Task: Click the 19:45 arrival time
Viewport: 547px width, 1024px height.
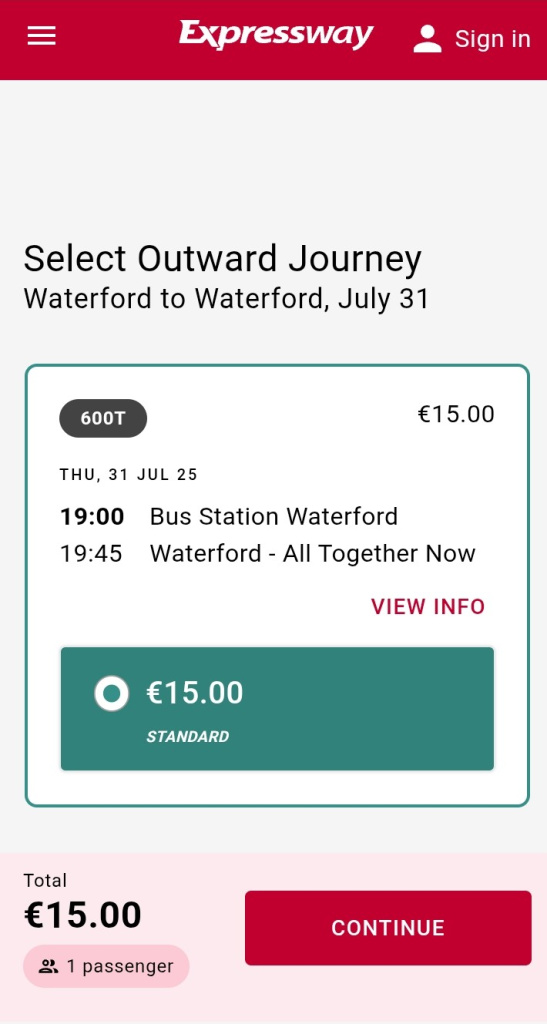Action: (x=91, y=554)
